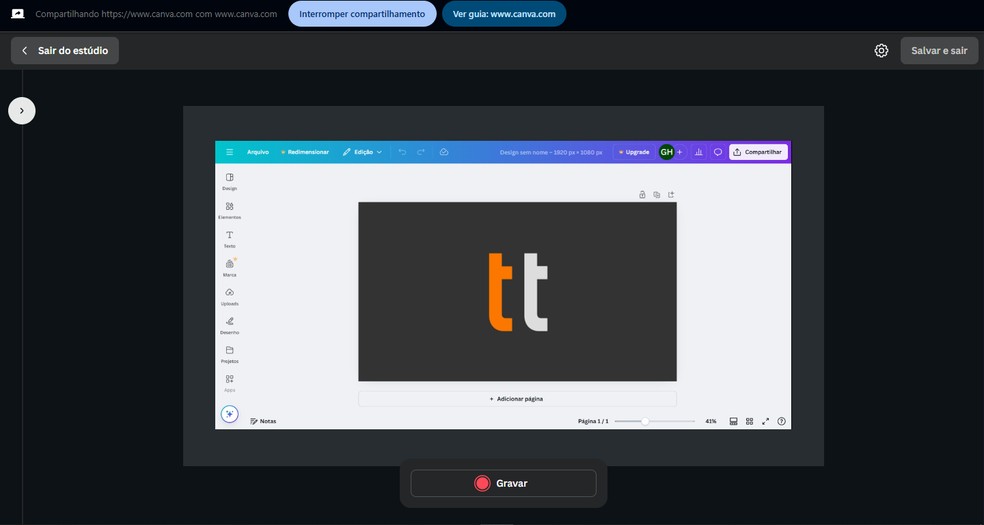Lock the page with padlock icon
Image resolution: width=984 pixels, height=525 pixels.
pyautogui.click(x=642, y=194)
